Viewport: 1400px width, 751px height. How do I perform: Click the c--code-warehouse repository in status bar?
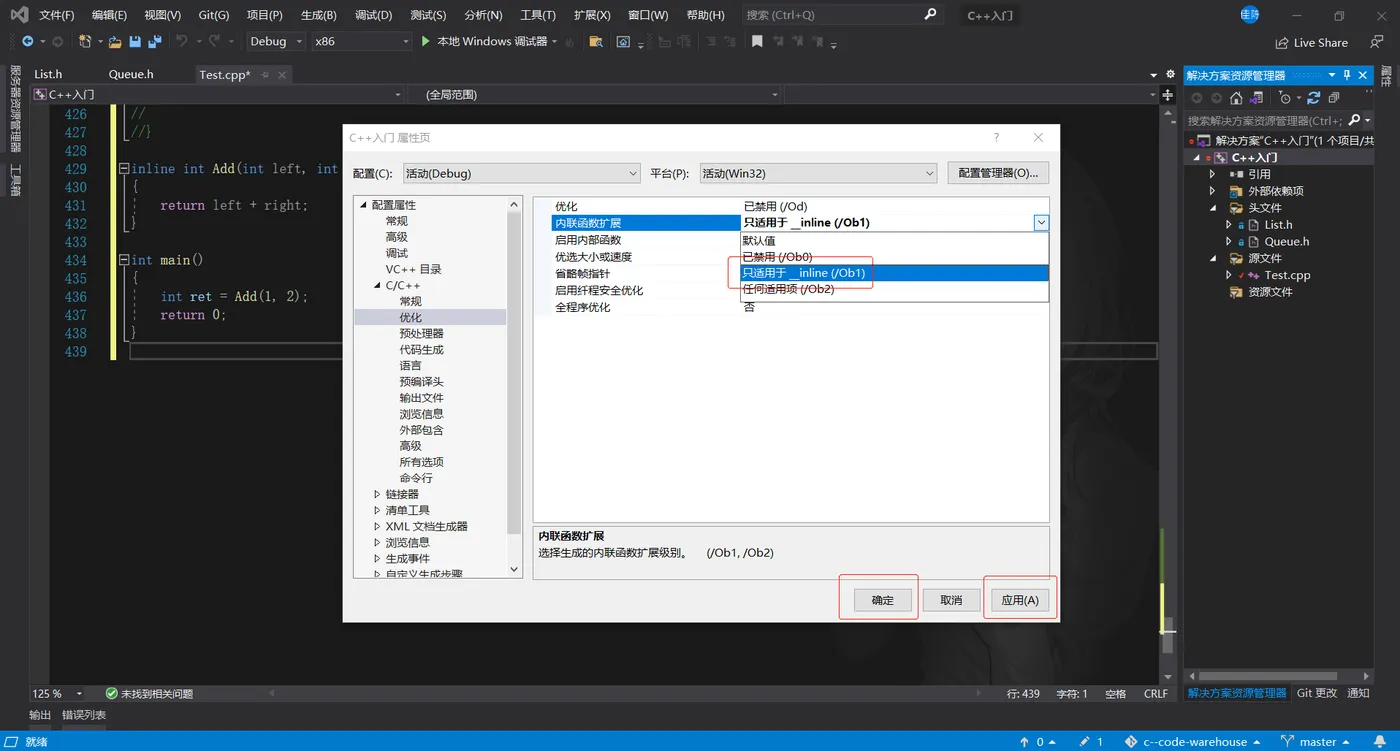[x=1195, y=742]
